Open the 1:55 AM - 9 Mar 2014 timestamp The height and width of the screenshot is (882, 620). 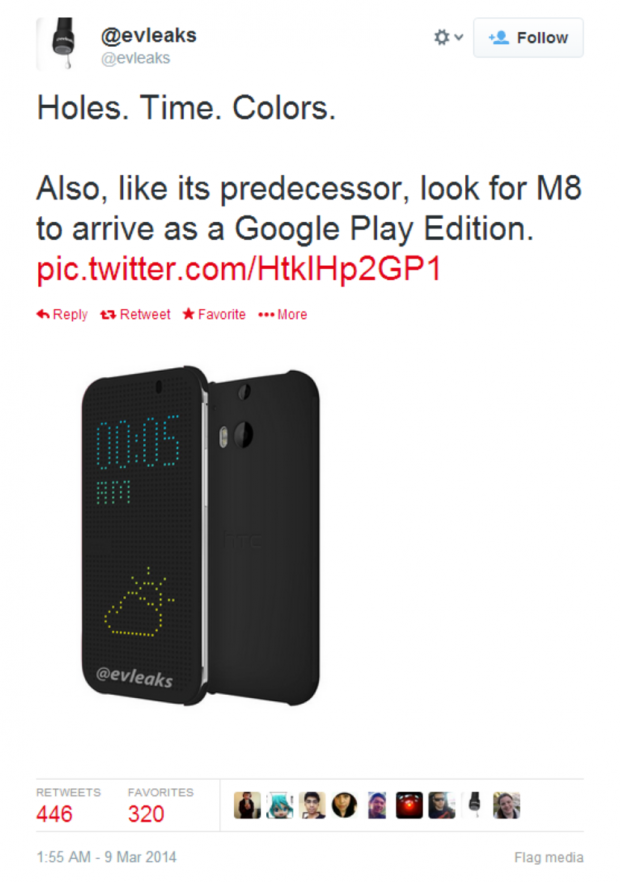[106, 857]
